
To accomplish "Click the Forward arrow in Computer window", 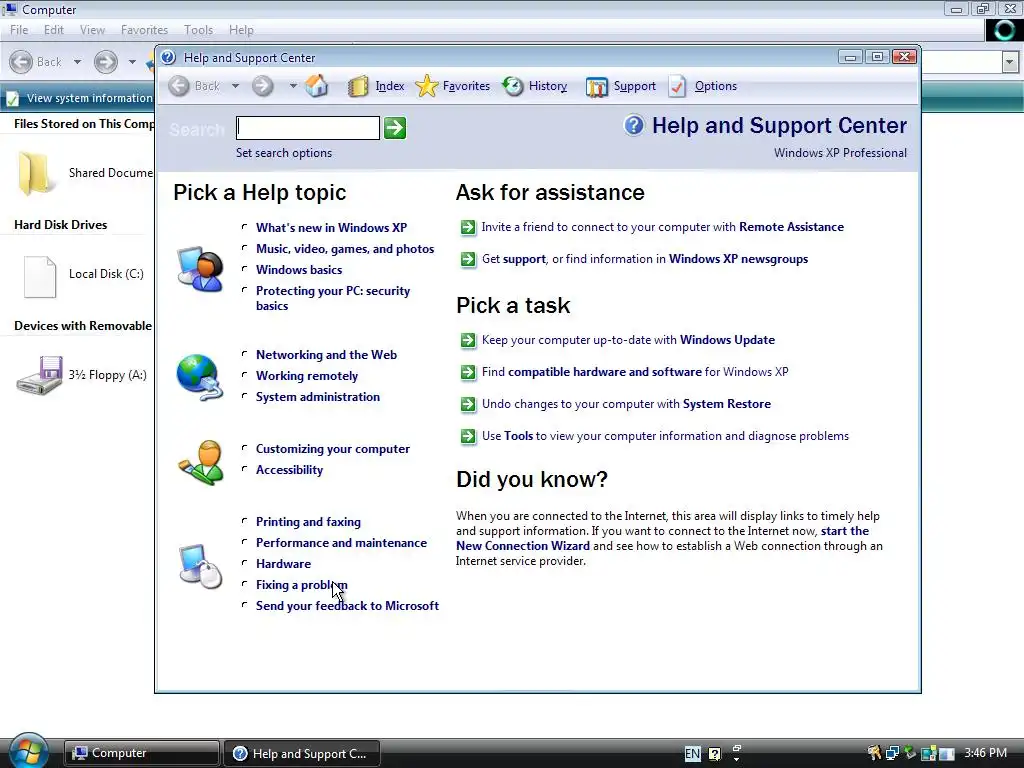I will [x=105, y=62].
